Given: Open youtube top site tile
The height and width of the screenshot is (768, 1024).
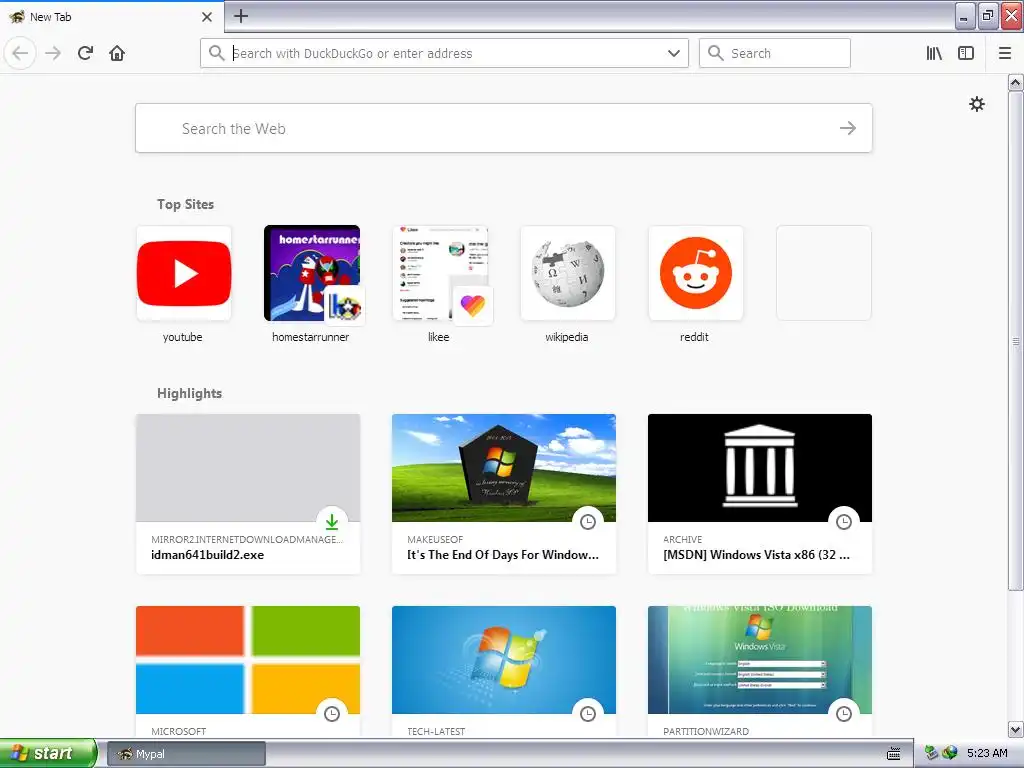Looking at the screenshot, I should (x=184, y=273).
